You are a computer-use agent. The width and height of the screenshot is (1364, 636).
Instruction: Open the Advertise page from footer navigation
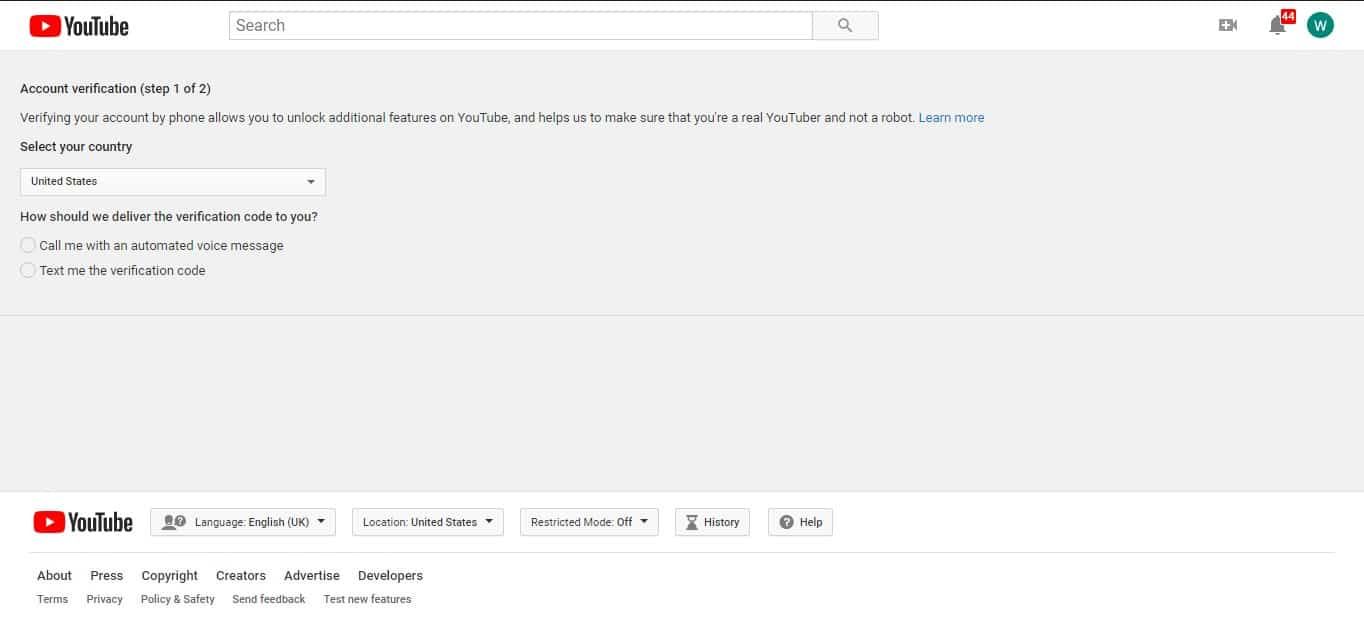311,575
